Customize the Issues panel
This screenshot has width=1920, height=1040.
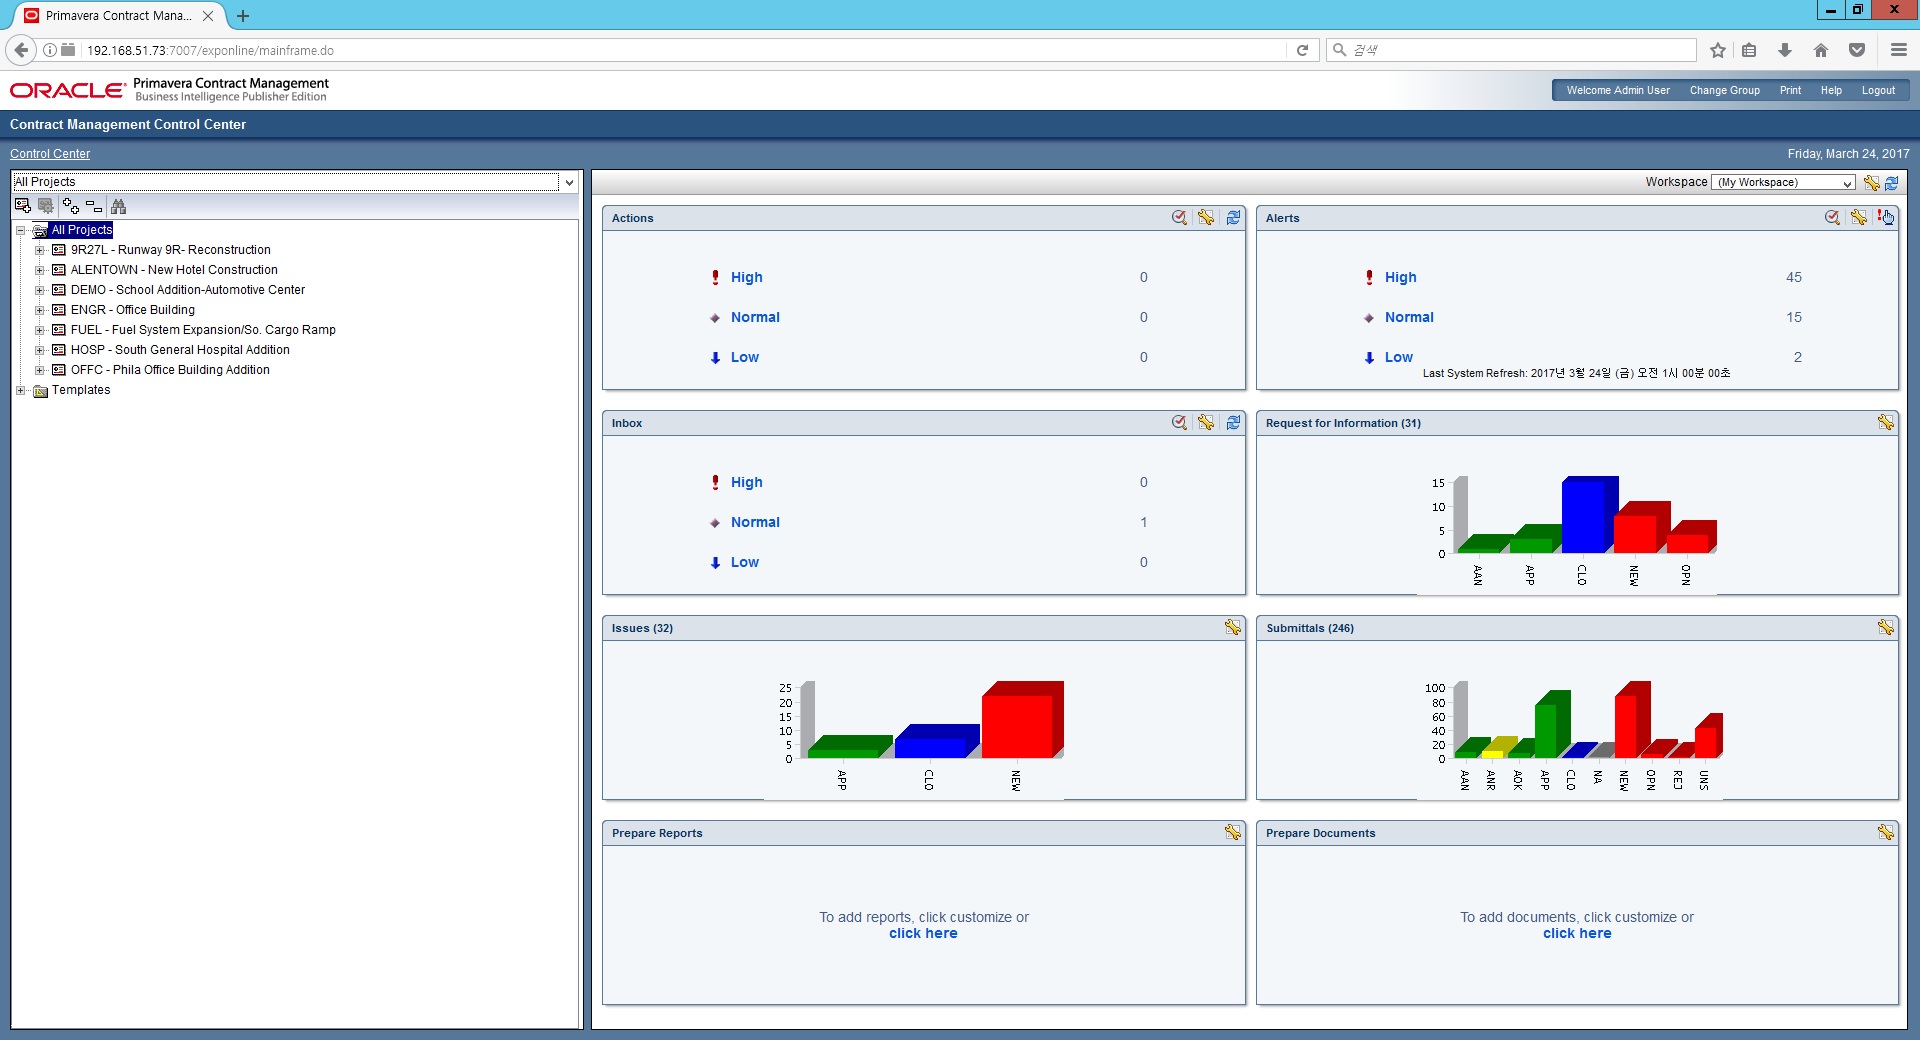(x=1232, y=627)
